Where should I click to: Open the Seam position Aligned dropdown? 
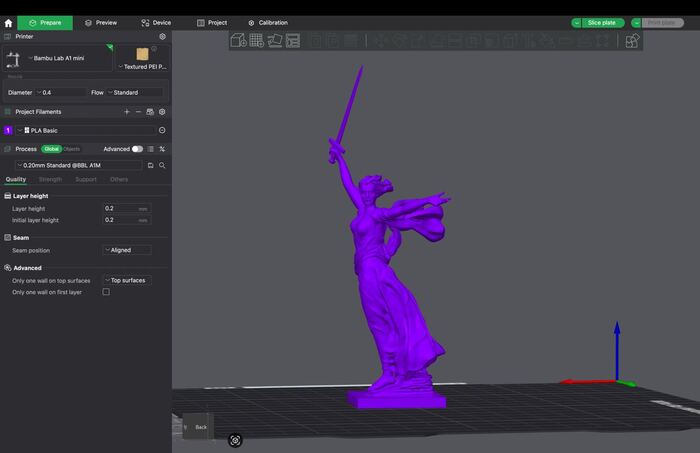127,250
